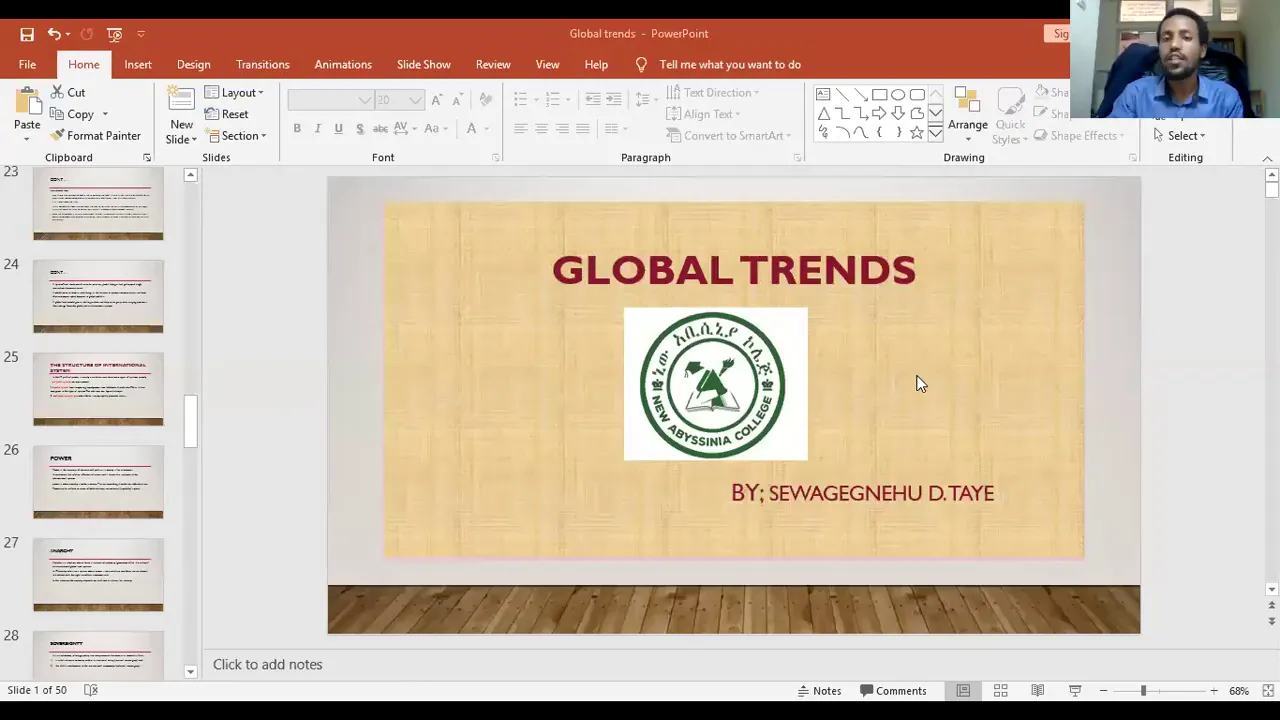Reset slide layout
1280x720 pixels.
pyautogui.click(x=227, y=114)
